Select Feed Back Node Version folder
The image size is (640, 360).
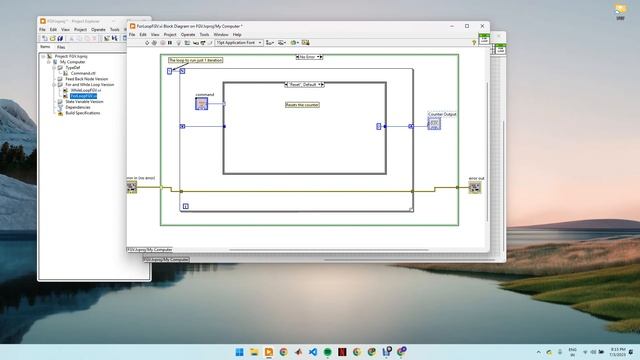point(87,79)
